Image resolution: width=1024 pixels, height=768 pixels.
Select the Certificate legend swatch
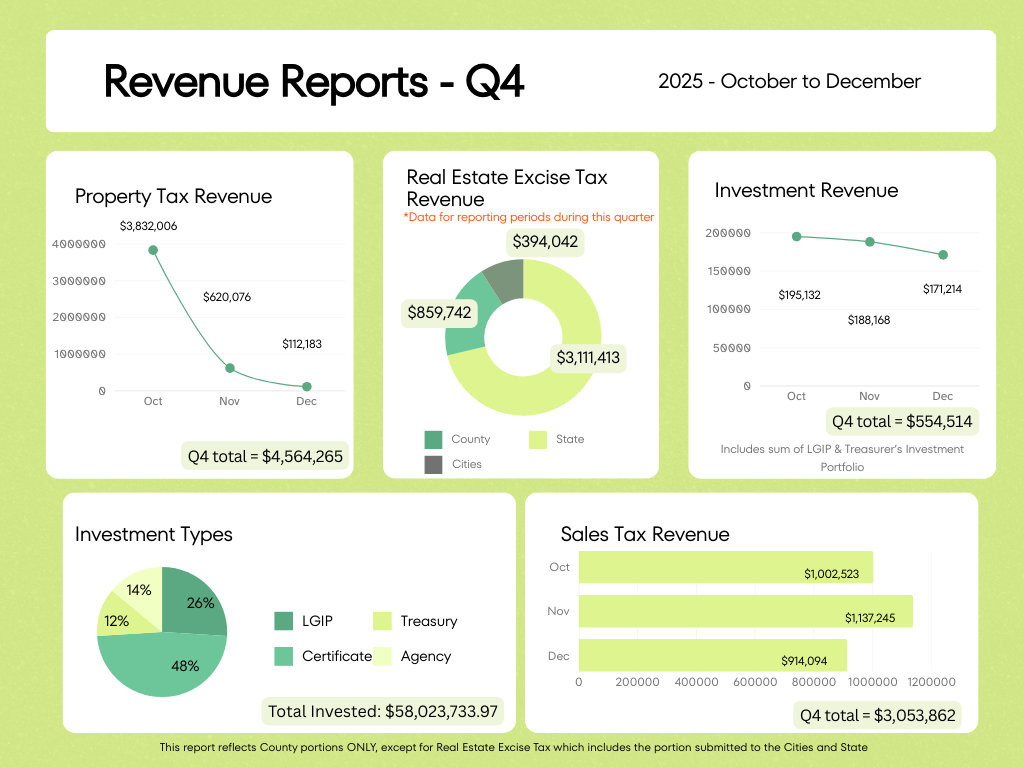(284, 656)
